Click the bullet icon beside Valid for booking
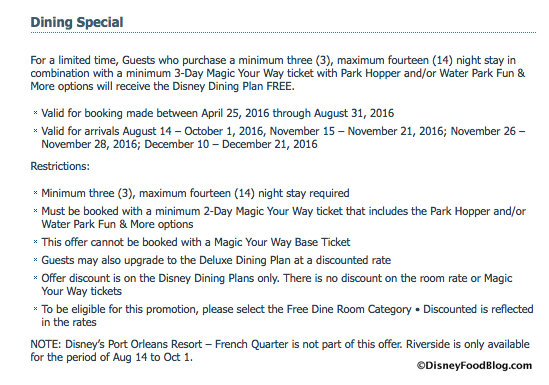Viewport: 549px width, 385px height. (x=35, y=113)
